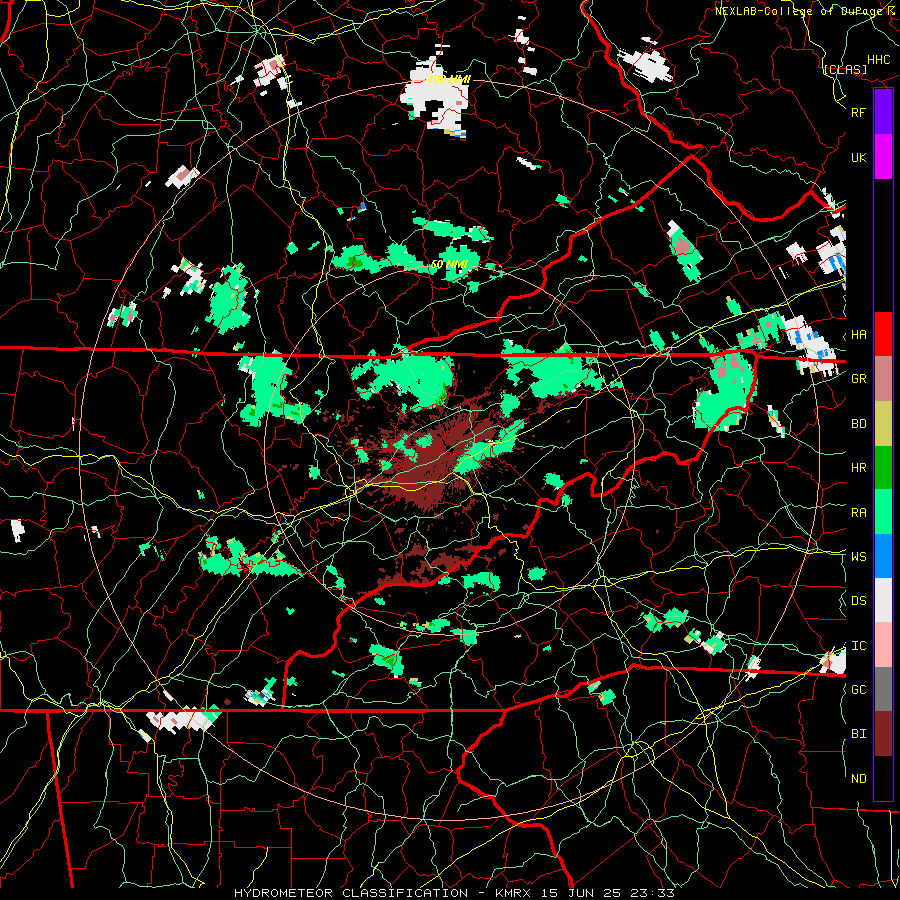Click the WS legend label
This screenshot has height=900, width=900.
[x=859, y=556]
